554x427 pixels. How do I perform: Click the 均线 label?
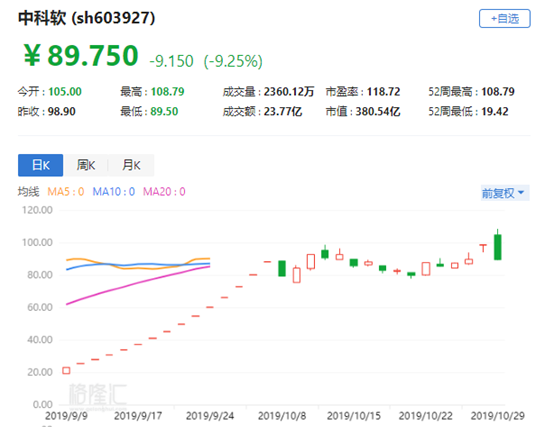coord(29,192)
